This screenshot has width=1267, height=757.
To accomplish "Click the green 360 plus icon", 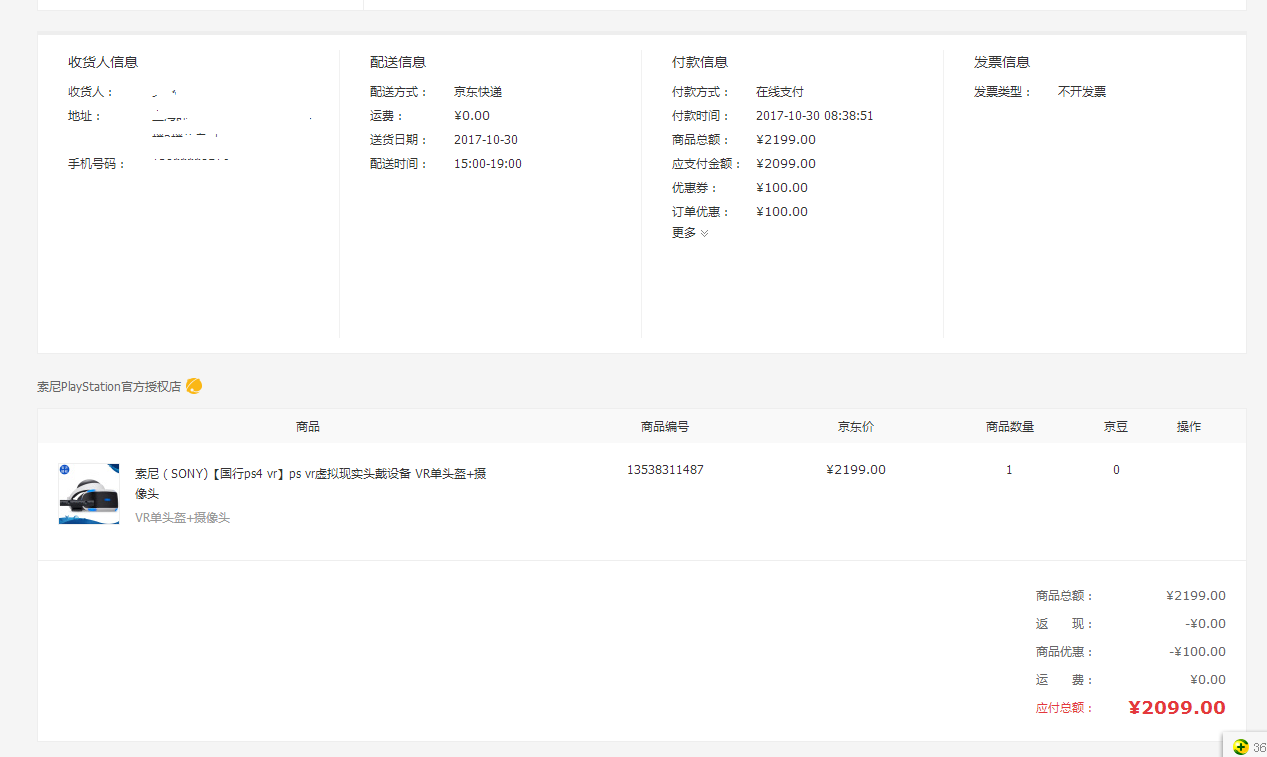I will point(1240,747).
